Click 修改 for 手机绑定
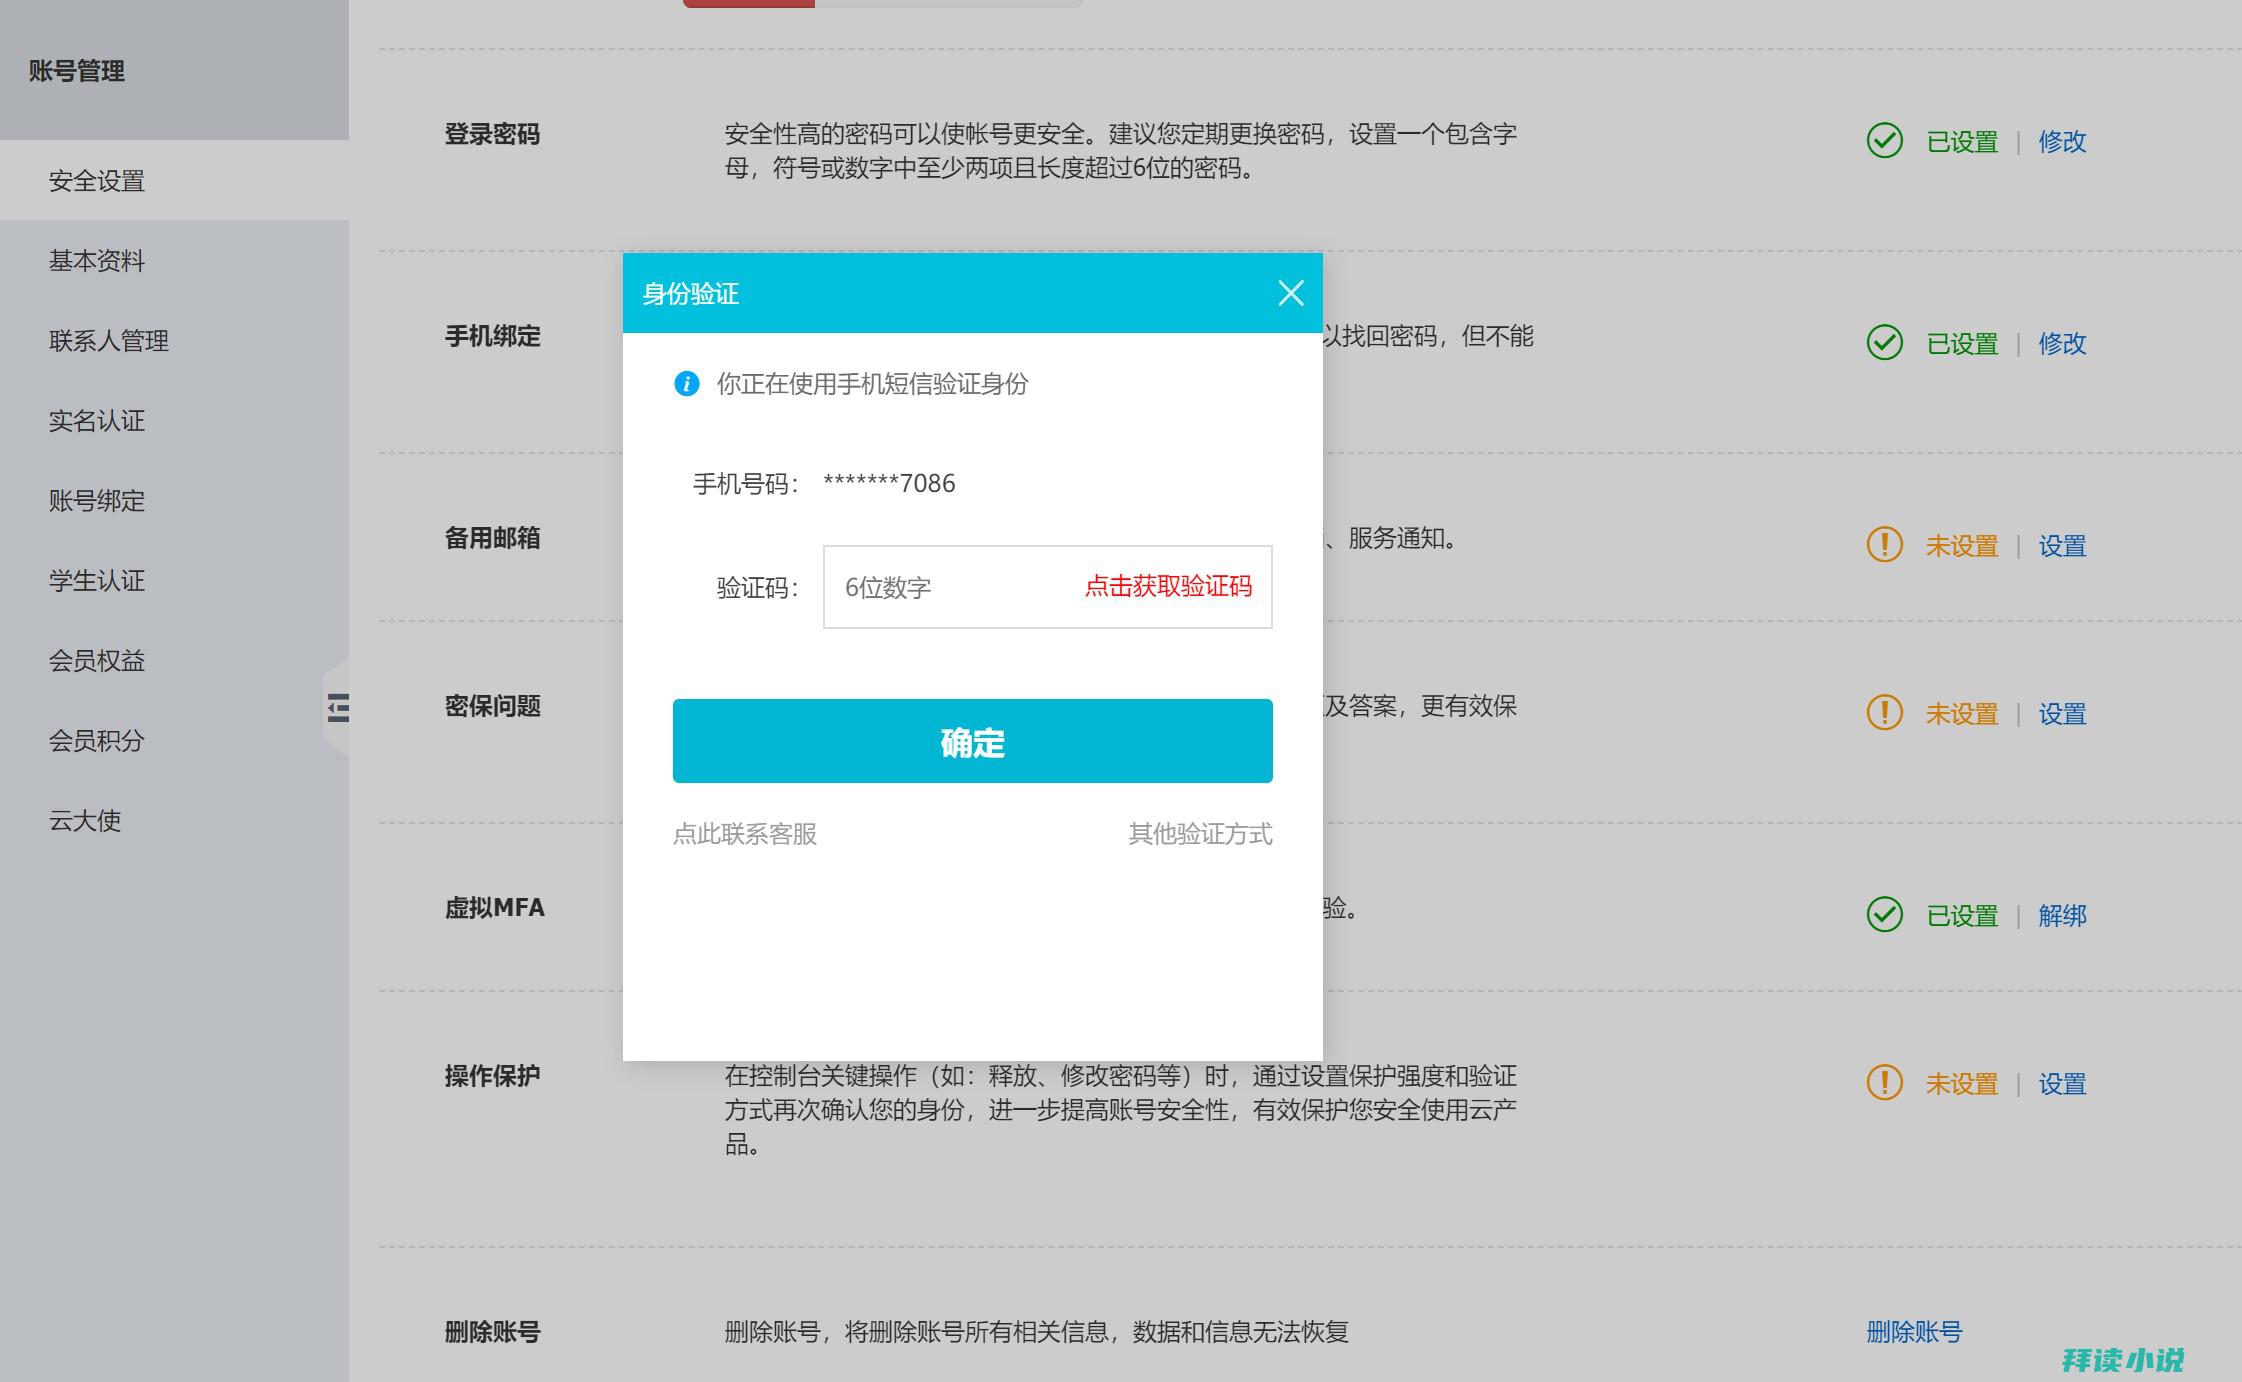 pyautogui.click(x=2062, y=344)
